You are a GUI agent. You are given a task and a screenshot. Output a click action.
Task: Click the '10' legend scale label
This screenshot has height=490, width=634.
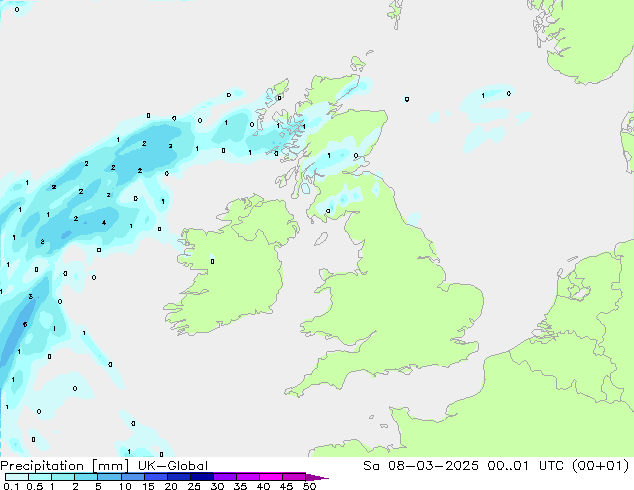[125, 486]
